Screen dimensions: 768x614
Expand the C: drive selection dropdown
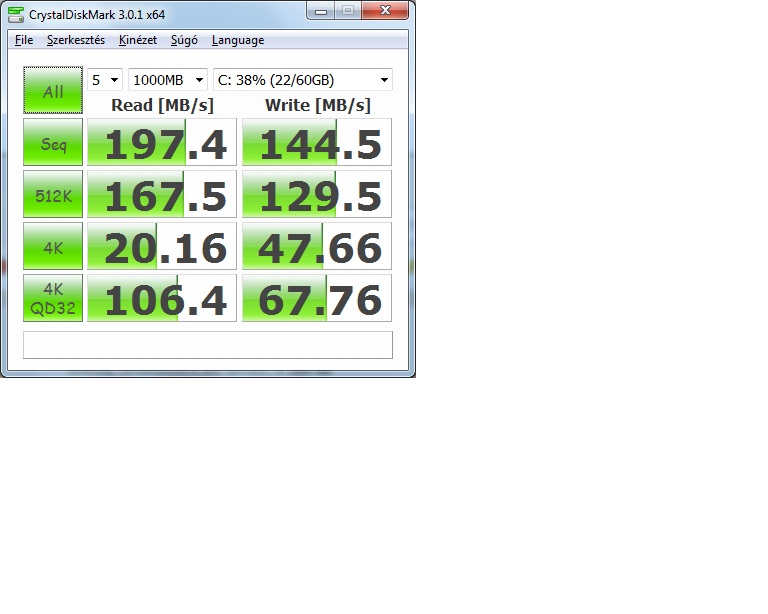coord(303,80)
